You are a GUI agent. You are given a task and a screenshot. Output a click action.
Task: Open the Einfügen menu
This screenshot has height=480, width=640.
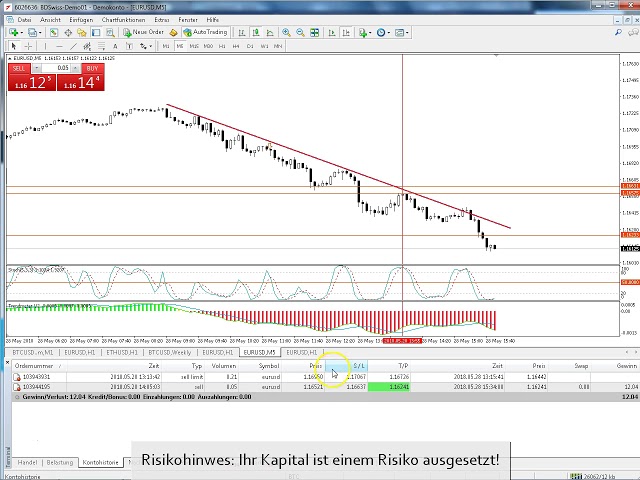(81, 20)
